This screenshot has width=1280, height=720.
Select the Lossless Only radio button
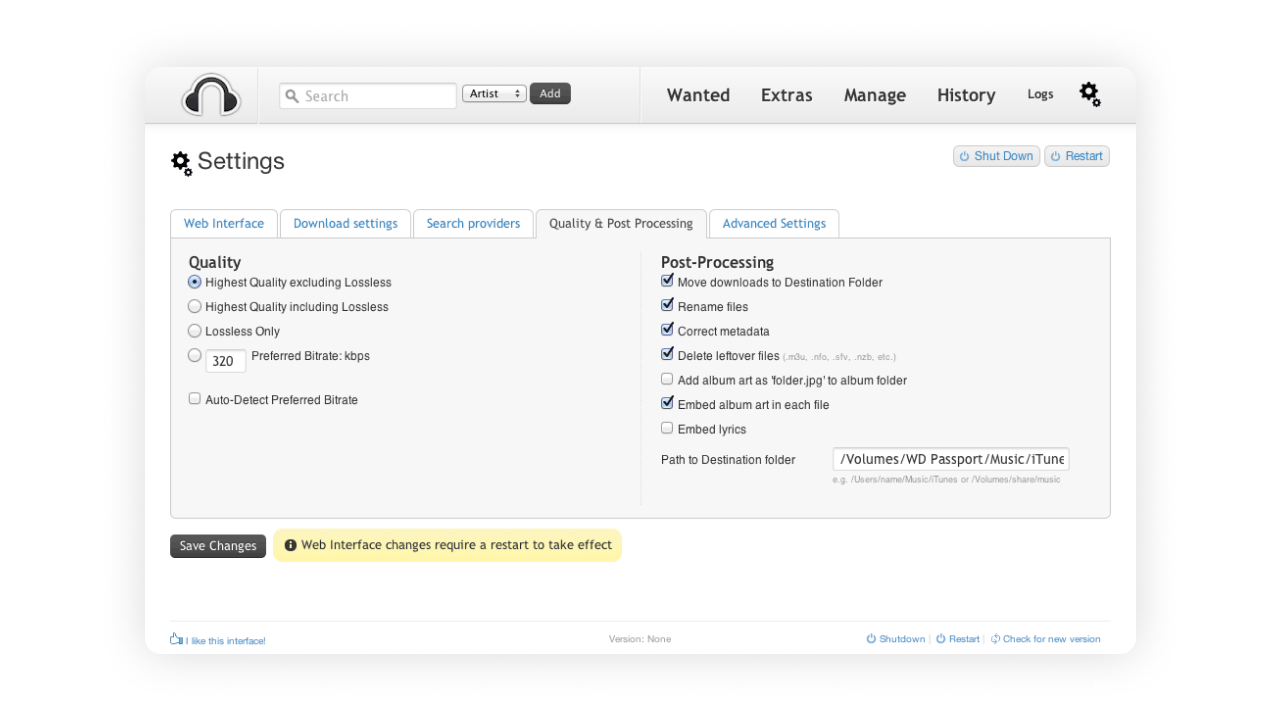195,331
